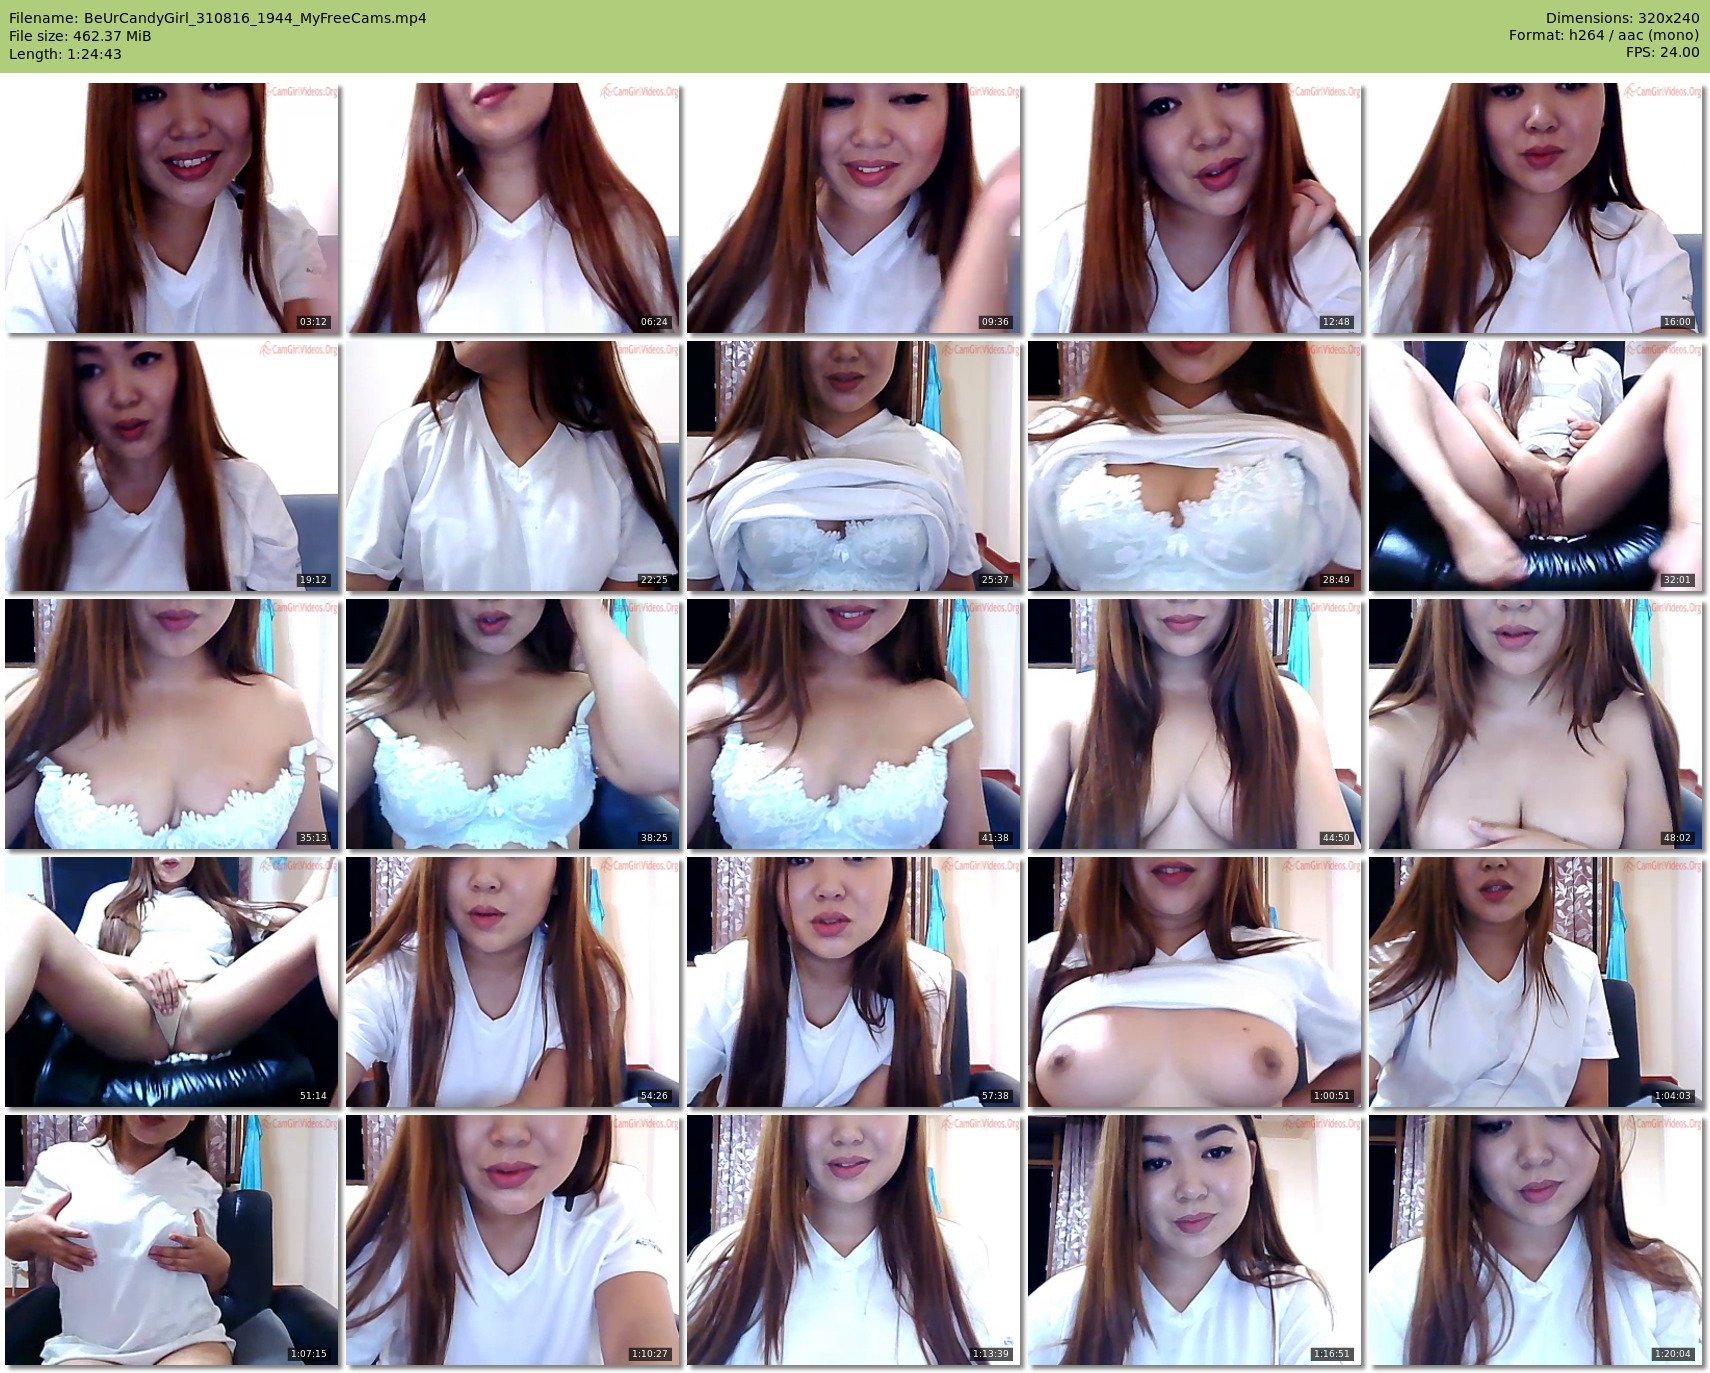Click the "Format: h264 / aac (mono)" text
This screenshot has width=1710, height=1373.
pos(1604,35)
